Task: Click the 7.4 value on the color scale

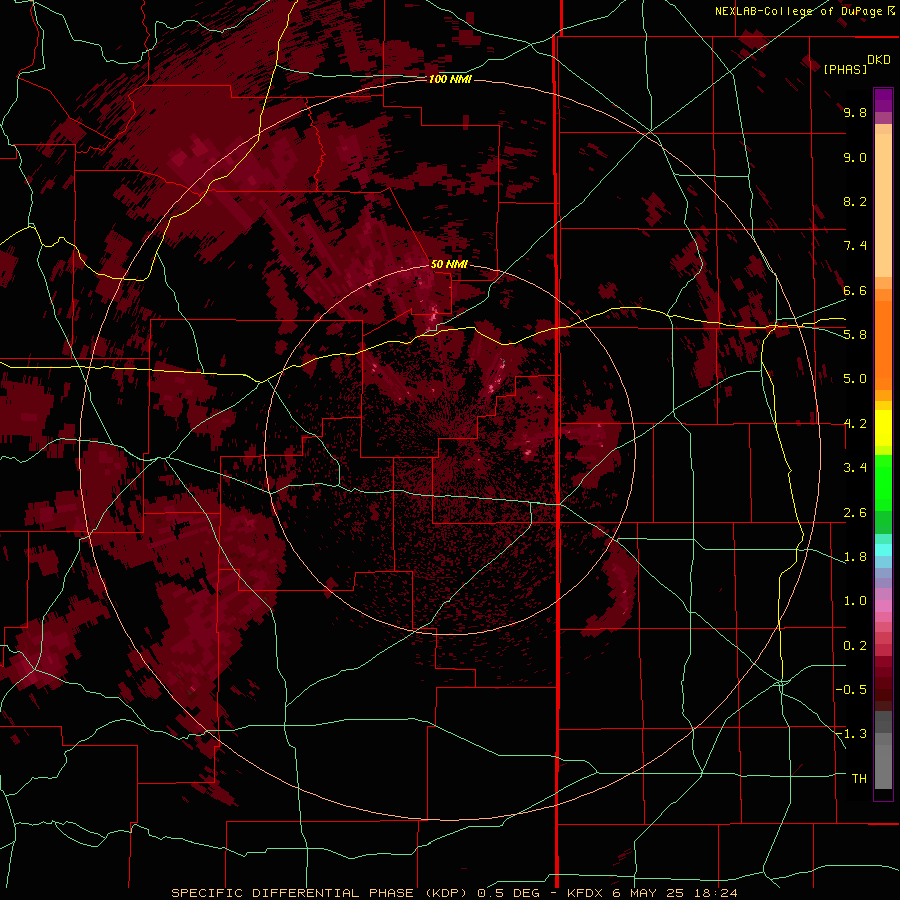Action: (x=855, y=246)
